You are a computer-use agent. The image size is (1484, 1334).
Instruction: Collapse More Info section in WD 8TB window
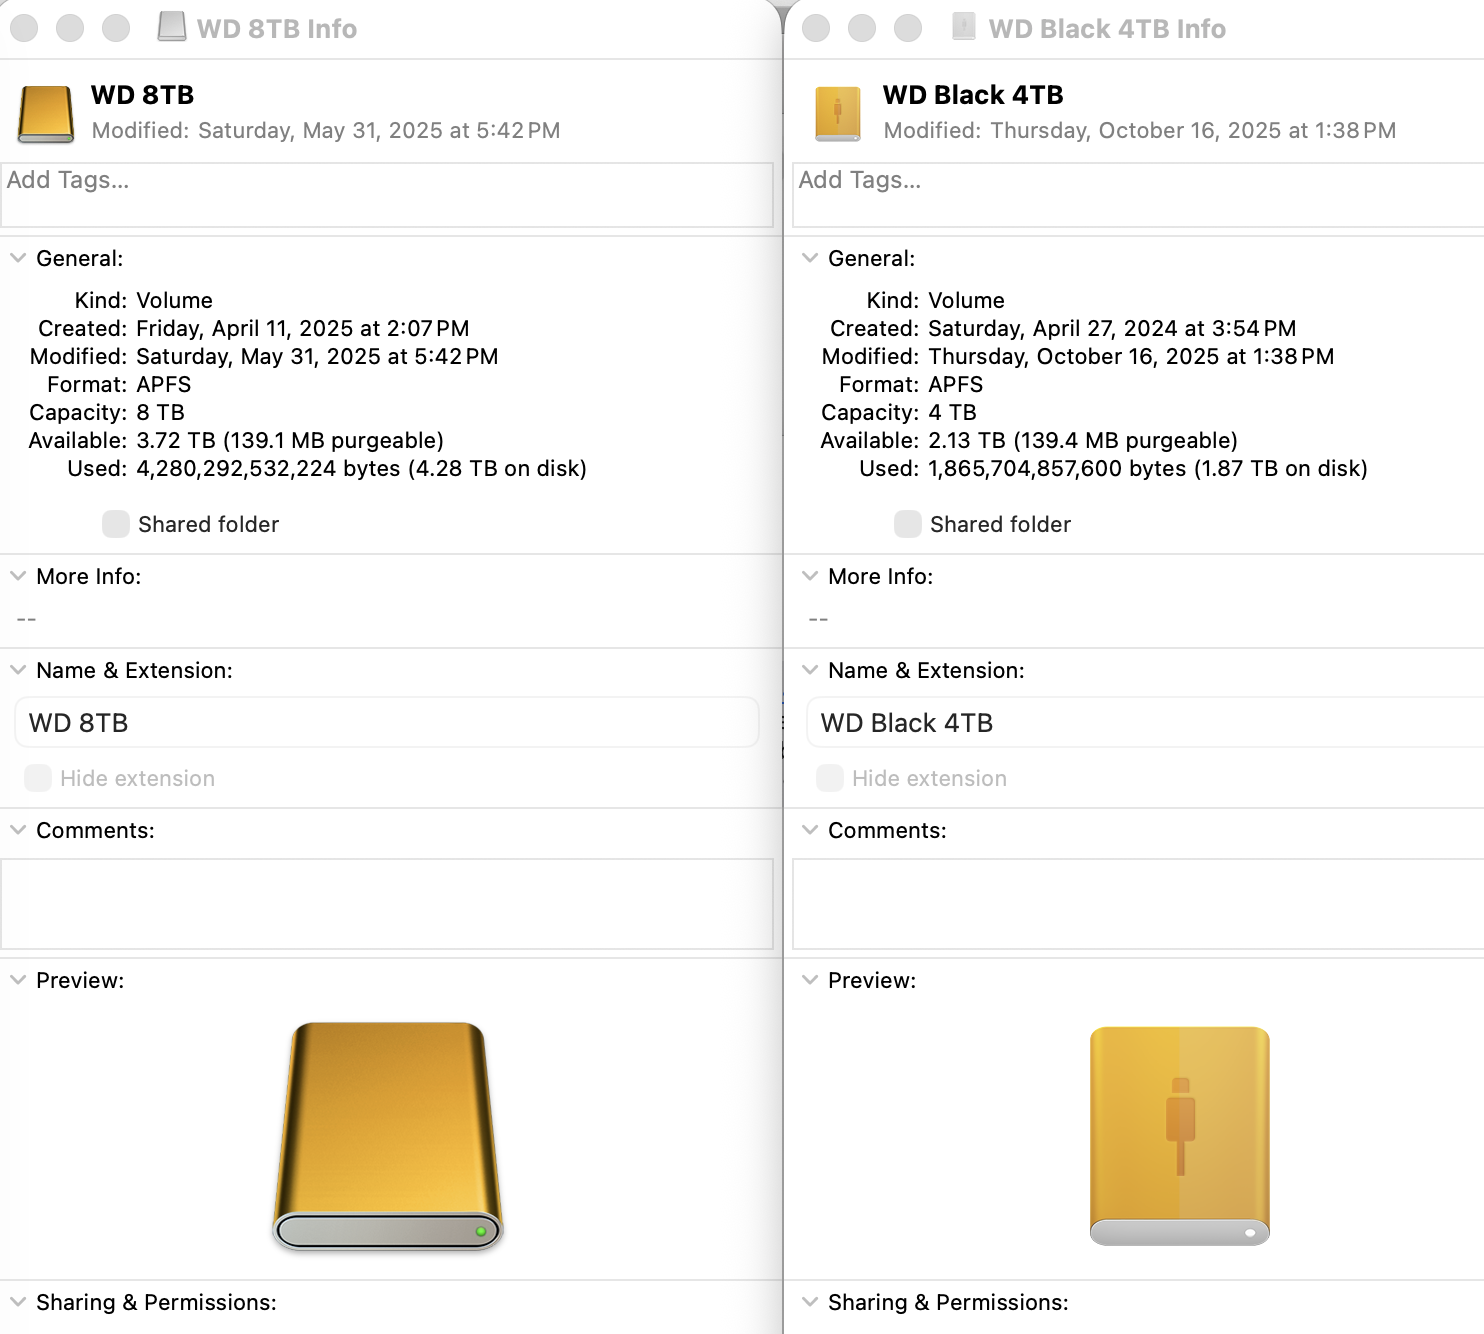click(18, 576)
